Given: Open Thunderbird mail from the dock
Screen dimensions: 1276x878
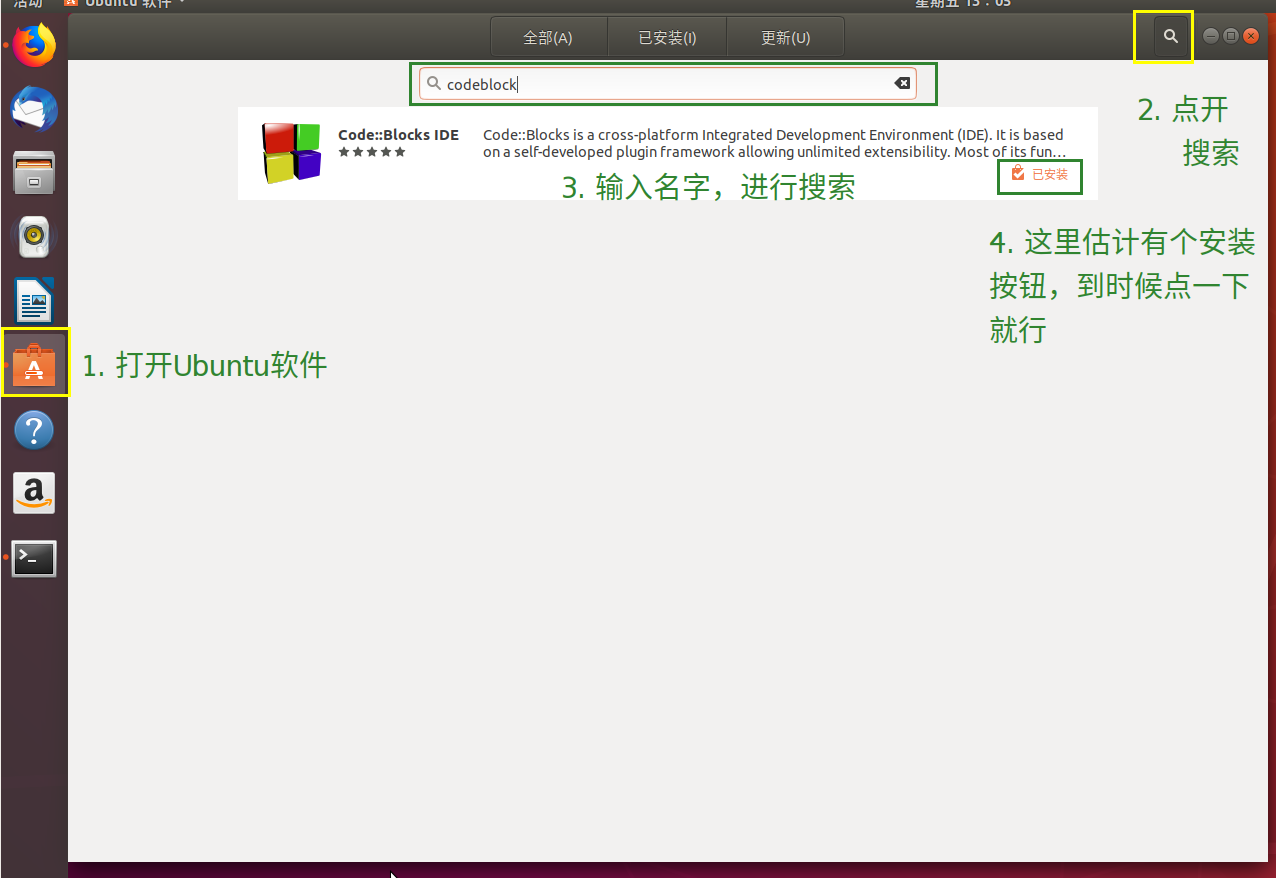Looking at the screenshot, I should [x=34, y=108].
